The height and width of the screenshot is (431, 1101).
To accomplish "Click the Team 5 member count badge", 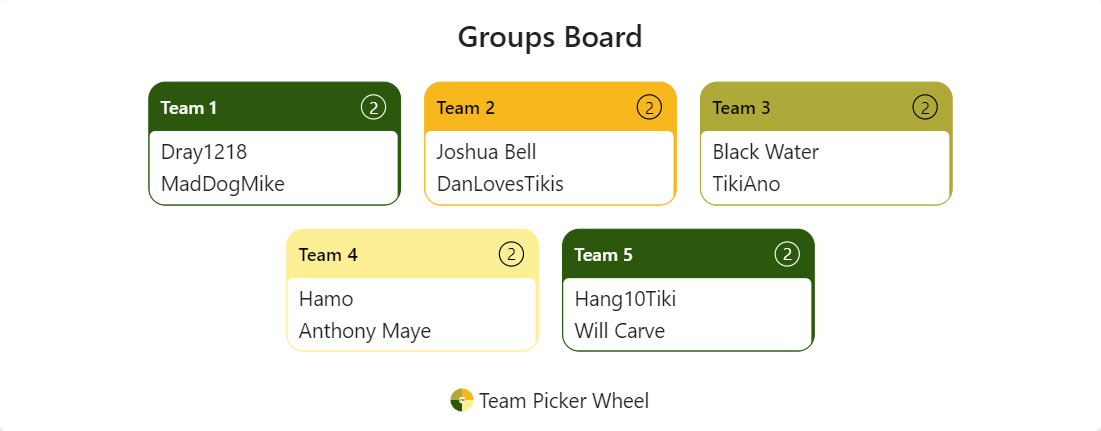I will [x=787, y=254].
